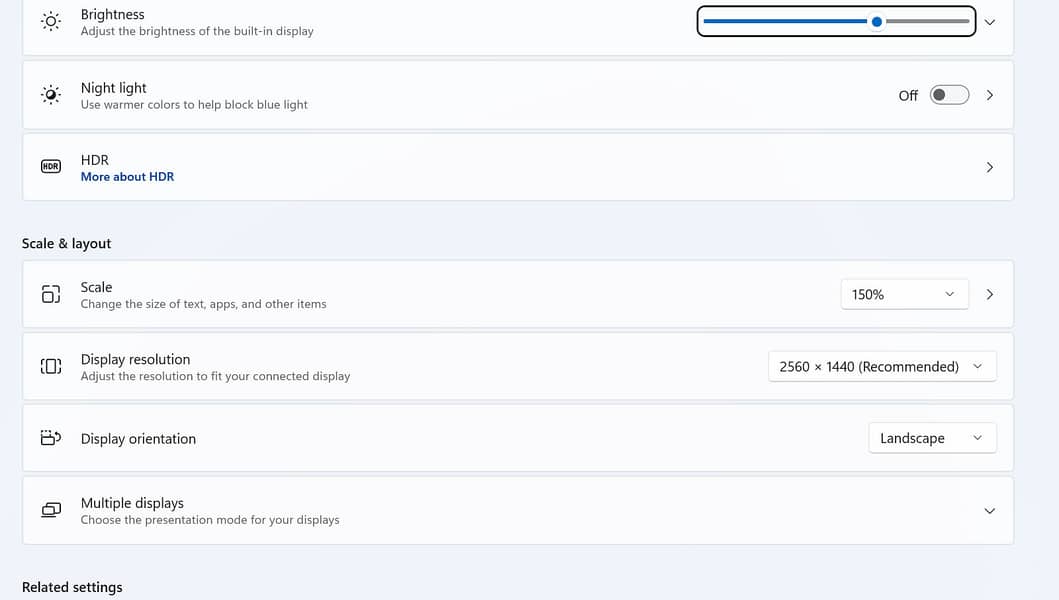Click the Brightness sun icon

click(51, 22)
